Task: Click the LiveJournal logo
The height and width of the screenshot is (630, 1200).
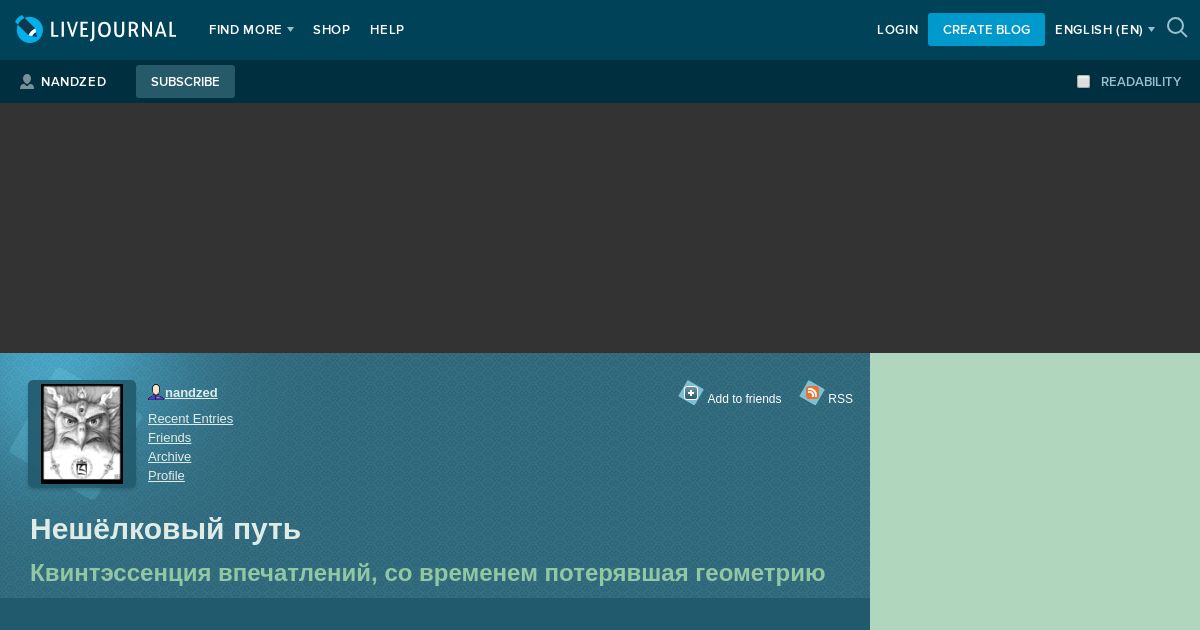Action: pyautogui.click(x=96, y=30)
